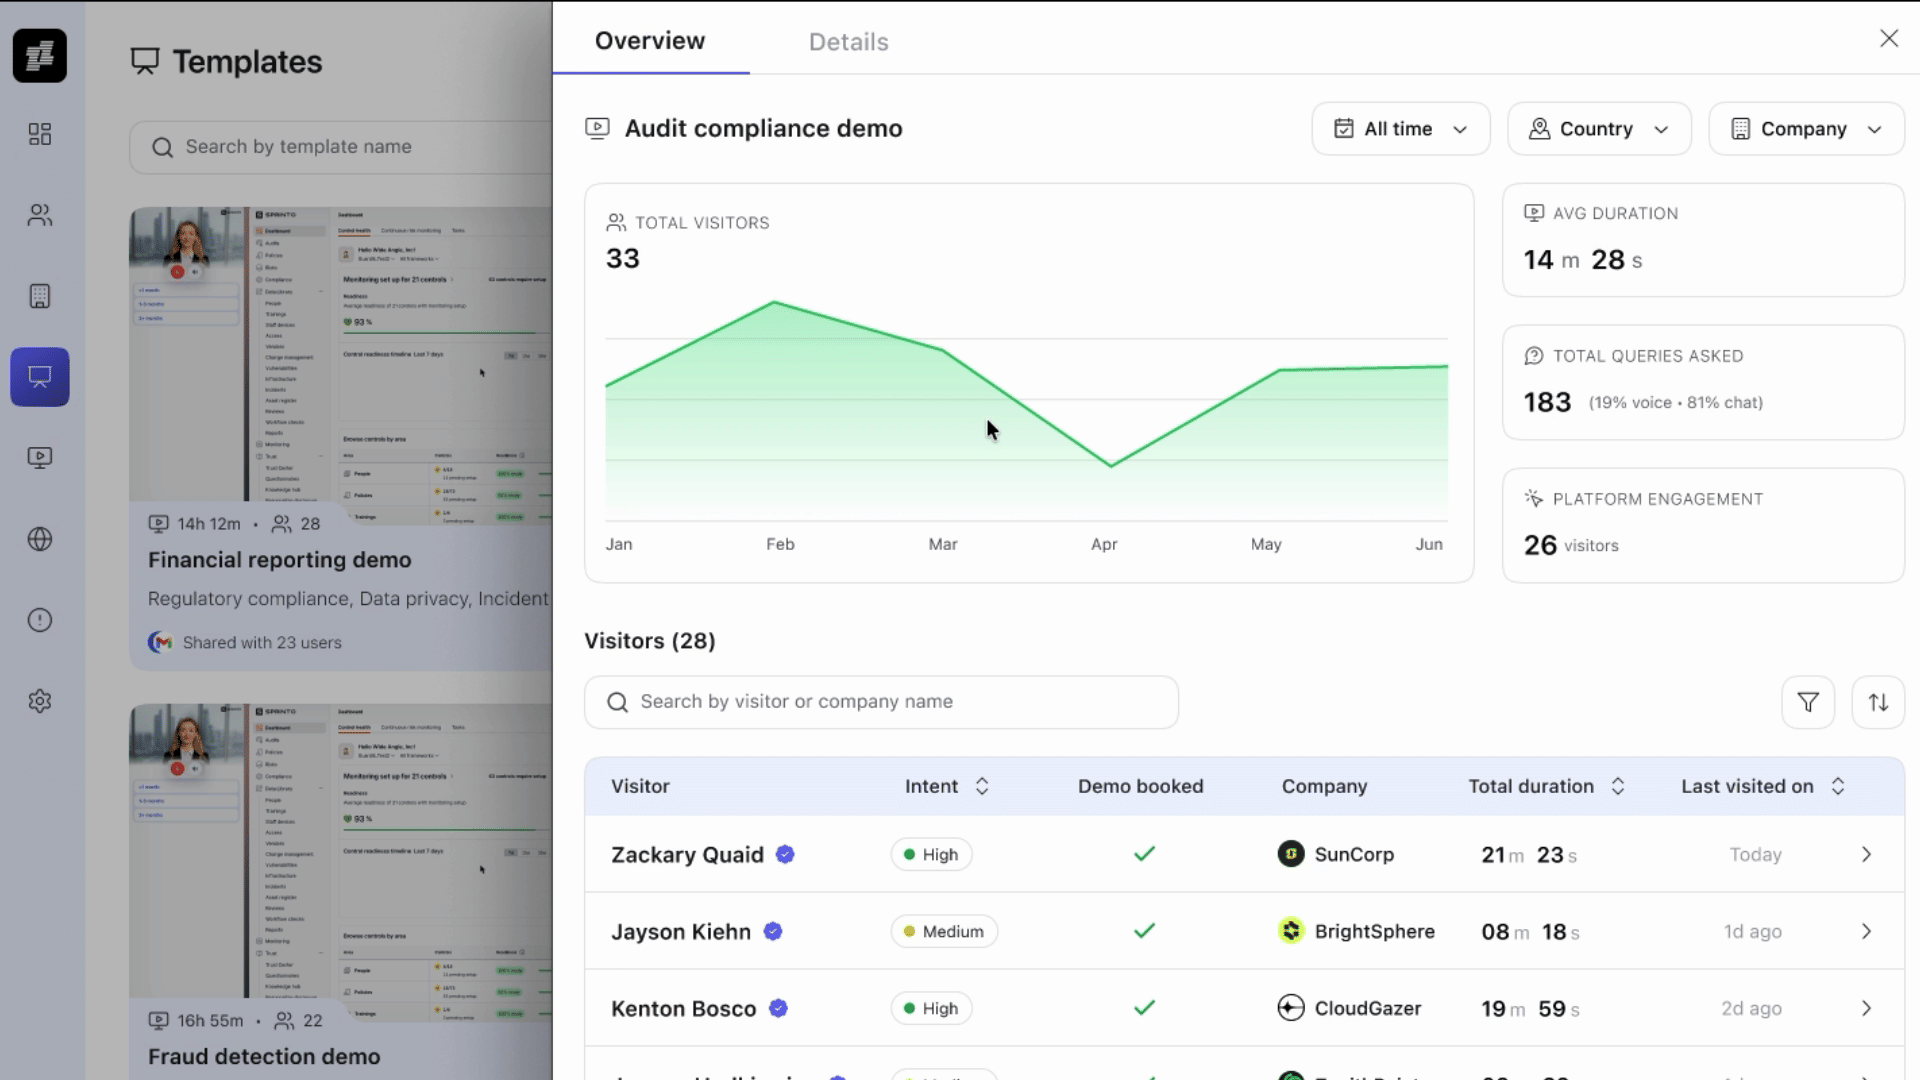Click the globe icon in left sidebar
Screen dimensions: 1920x1080
pos(40,539)
